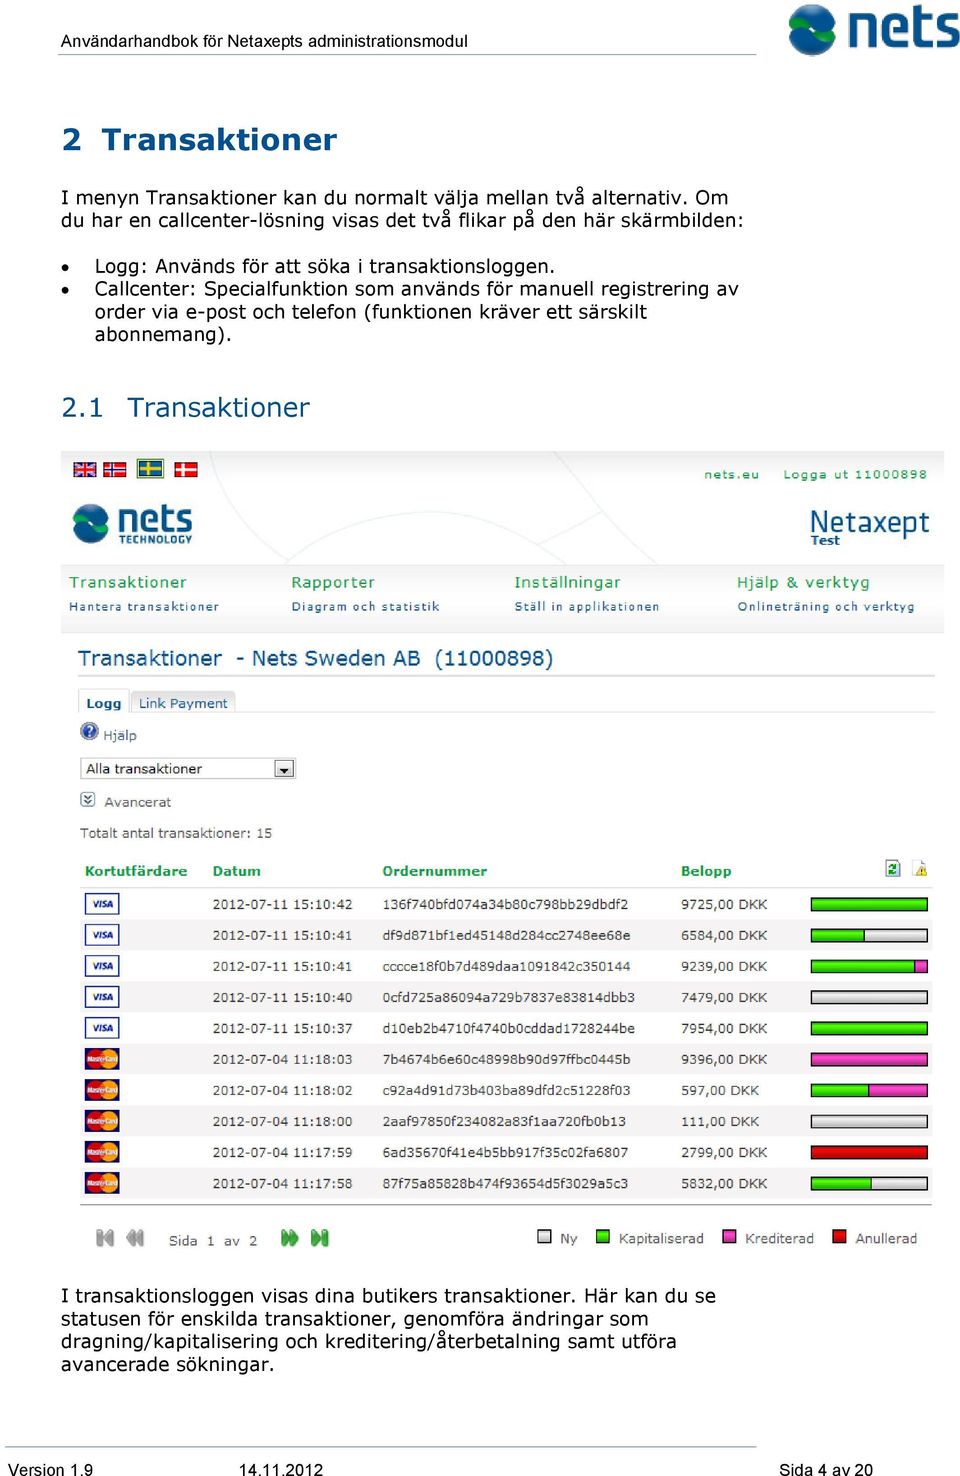This screenshot has width=960, height=1476.
Task: Expand the Avancerat search section
Action: click(x=126, y=801)
